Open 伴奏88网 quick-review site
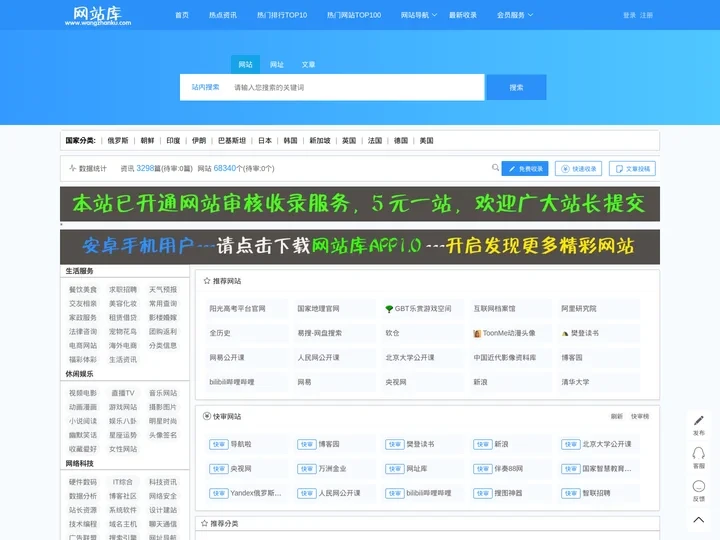This screenshot has width=720, height=540. click(x=508, y=469)
